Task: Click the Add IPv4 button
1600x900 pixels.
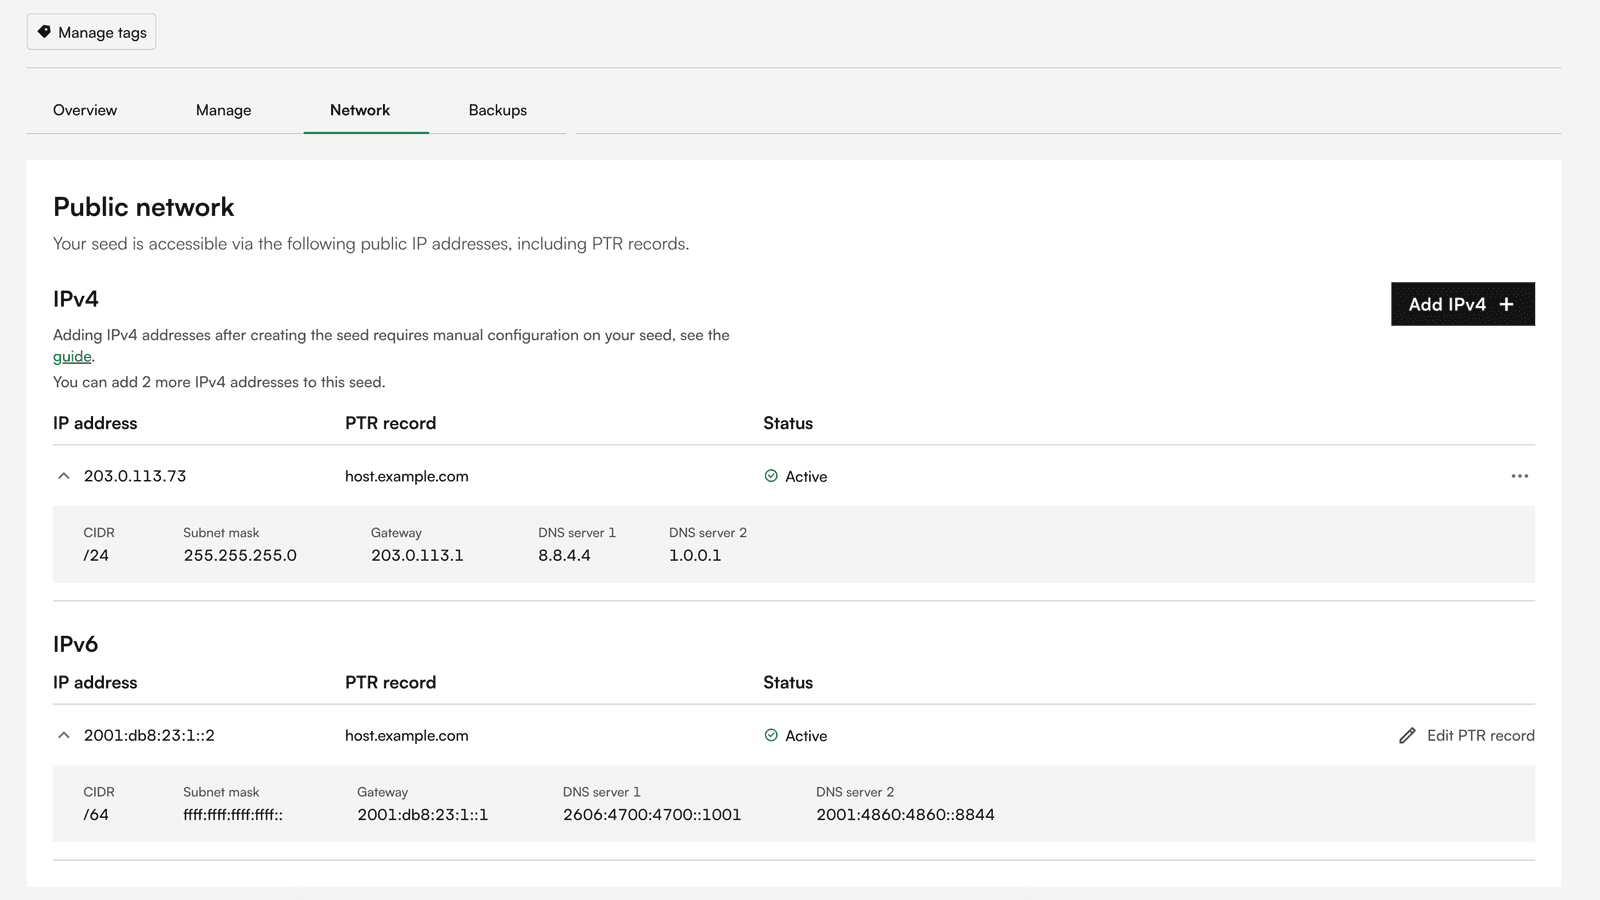Action: click(1462, 304)
